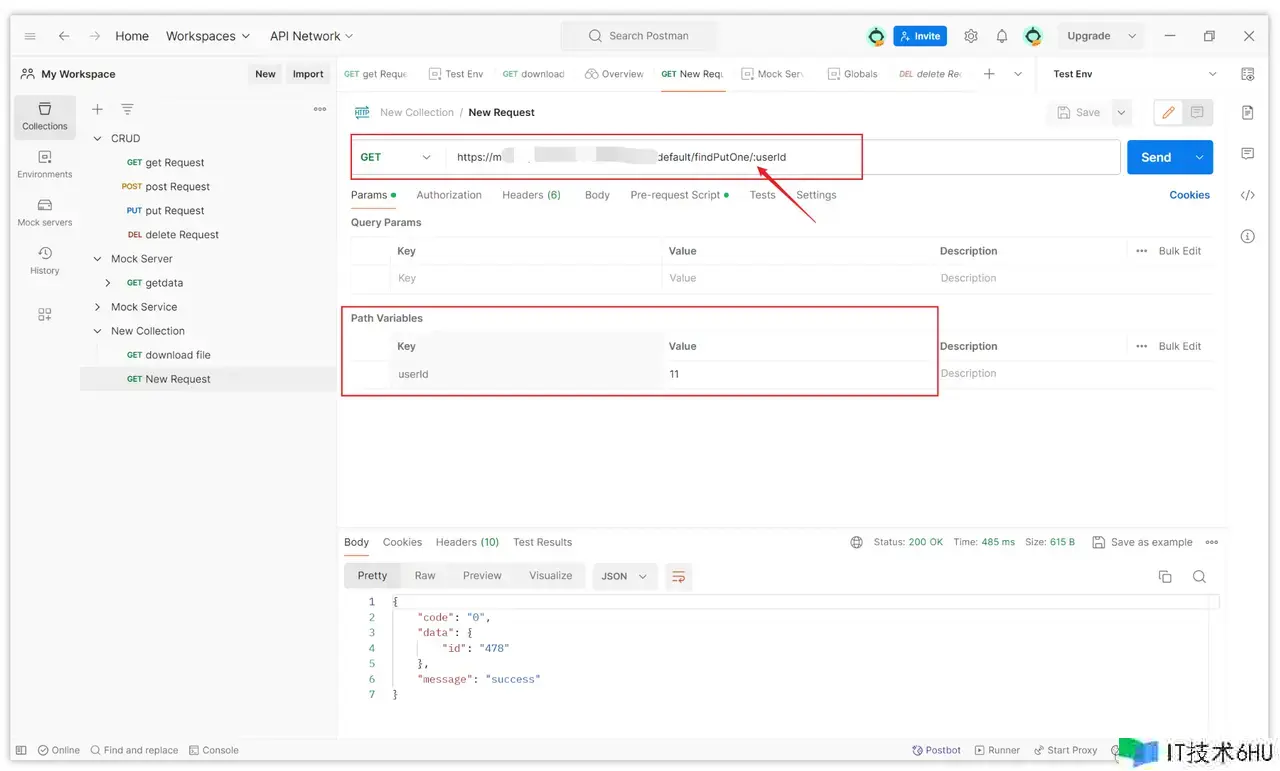Open the Workspaces dropdown
This screenshot has width=1280, height=771.
click(208, 36)
